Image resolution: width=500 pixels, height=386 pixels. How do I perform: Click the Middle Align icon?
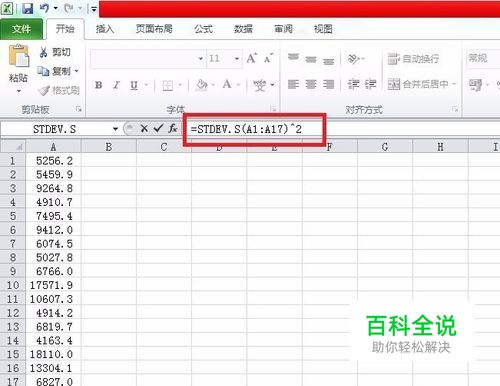point(311,59)
